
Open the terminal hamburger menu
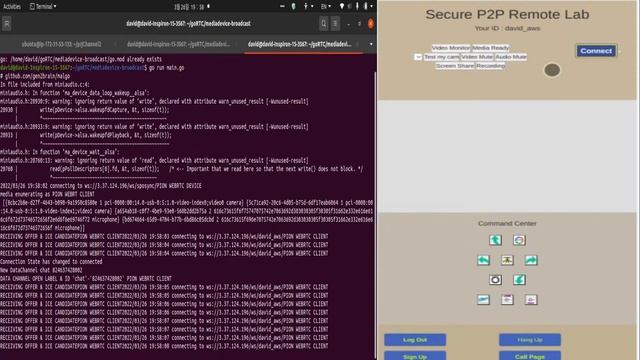(335, 24)
